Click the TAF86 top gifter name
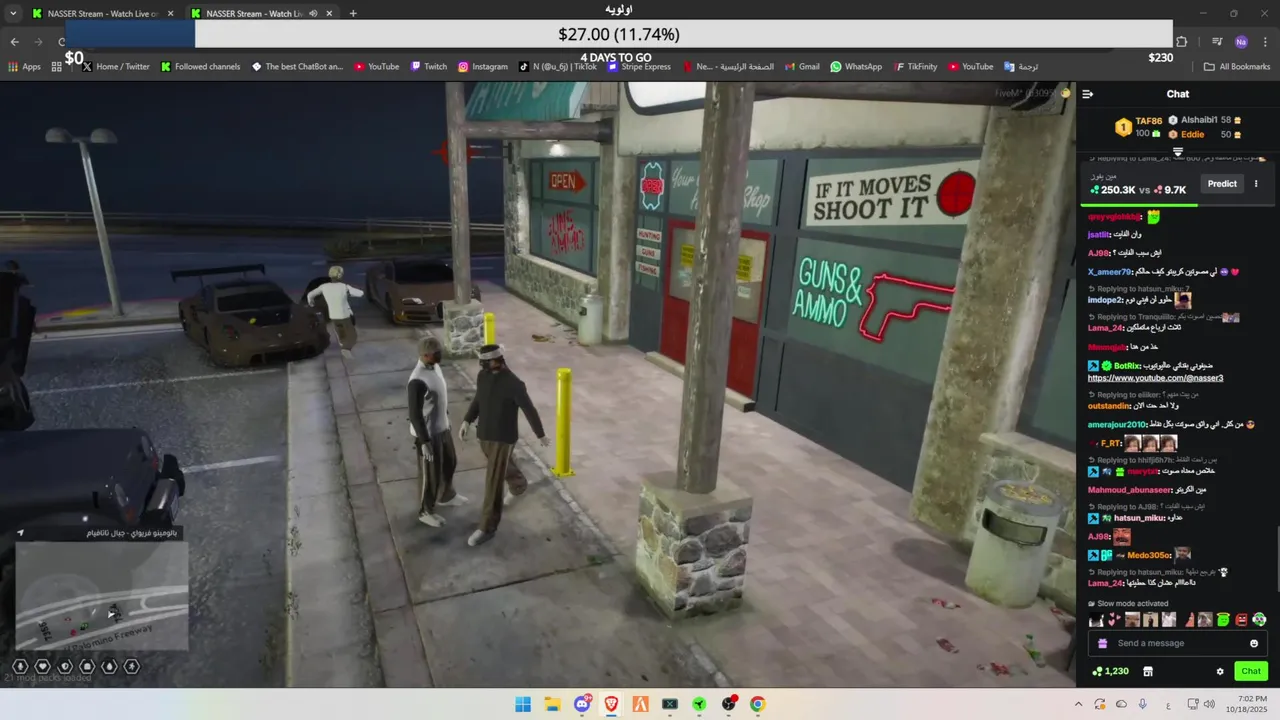 point(1149,121)
